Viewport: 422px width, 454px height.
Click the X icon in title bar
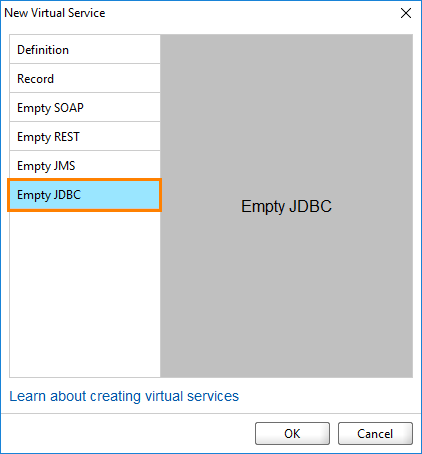pyautogui.click(x=406, y=13)
